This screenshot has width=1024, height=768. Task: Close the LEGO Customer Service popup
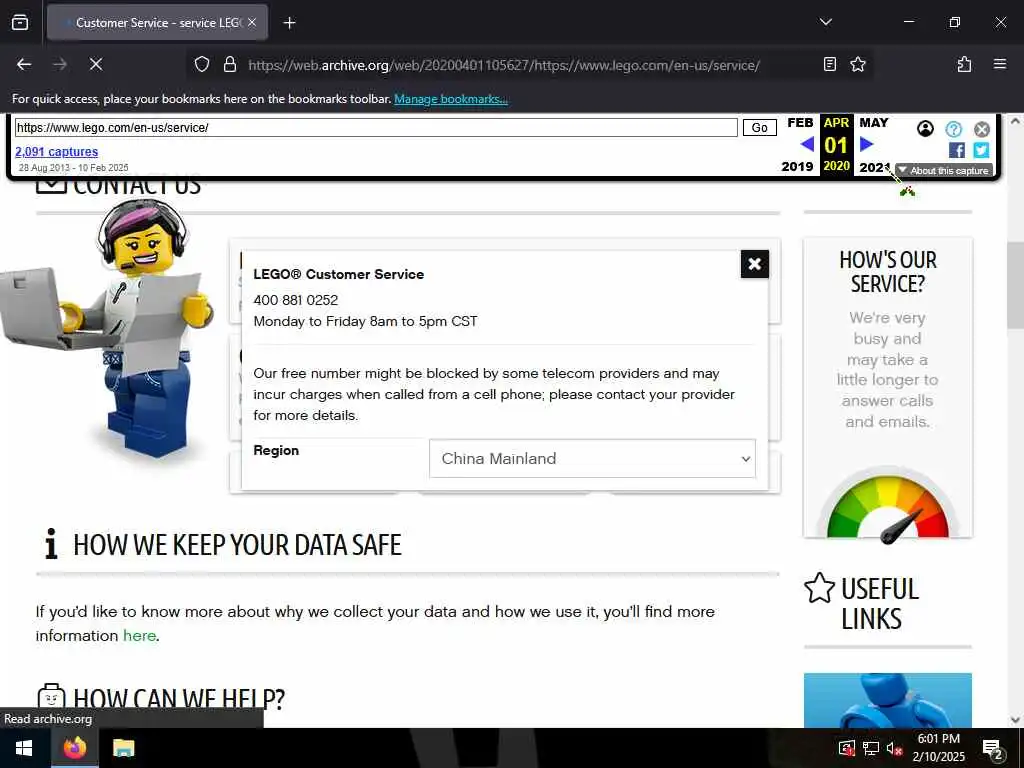pyautogui.click(x=755, y=264)
